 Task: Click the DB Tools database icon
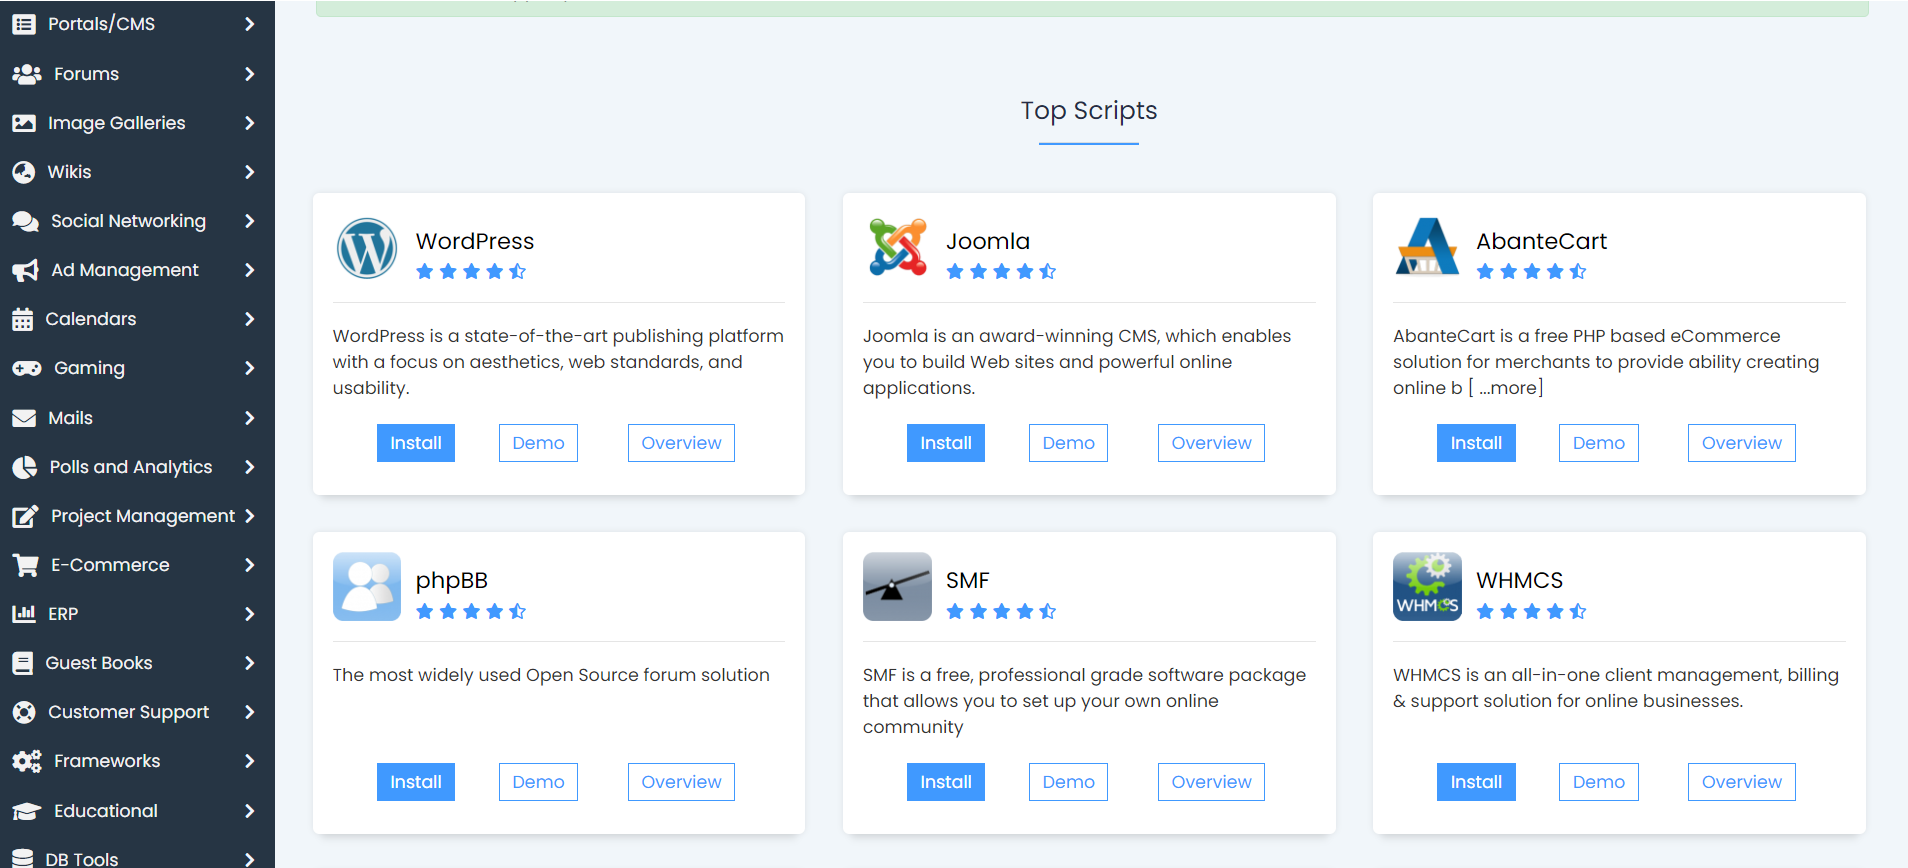coord(23,859)
